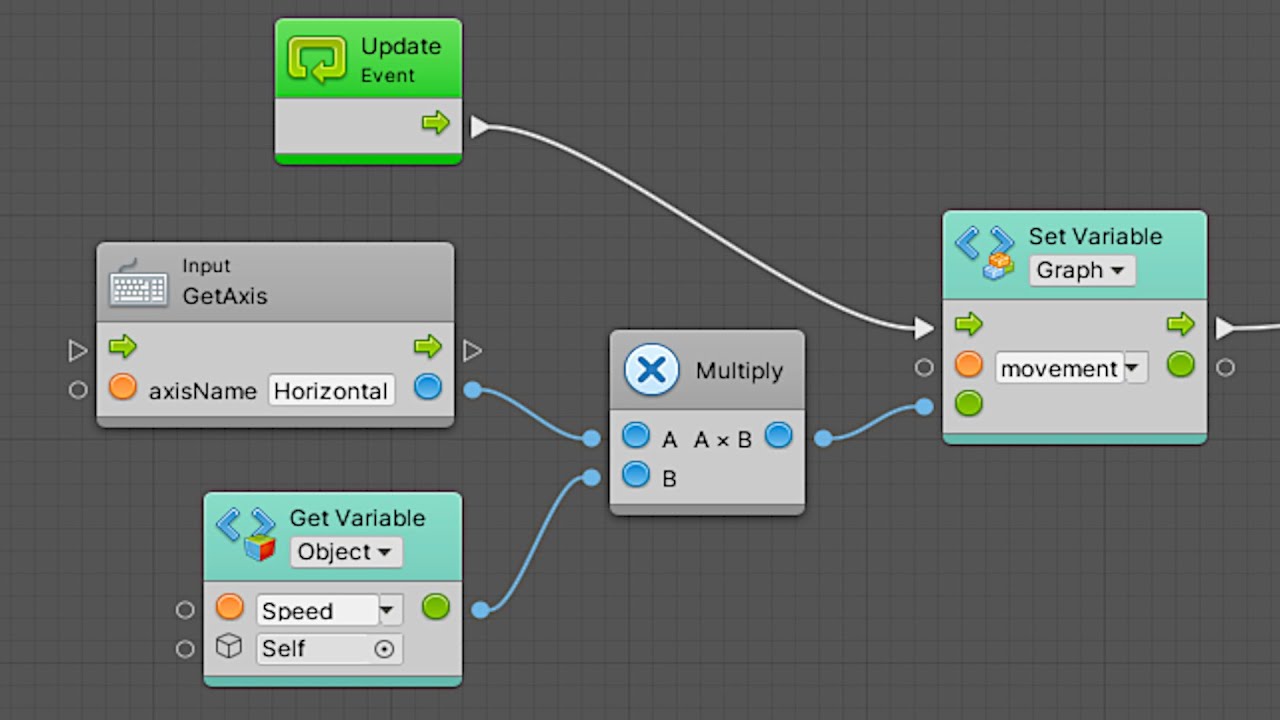Screen dimensions: 1280x720
Task: Click the Get Variable node icon
Action: coord(246,533)
